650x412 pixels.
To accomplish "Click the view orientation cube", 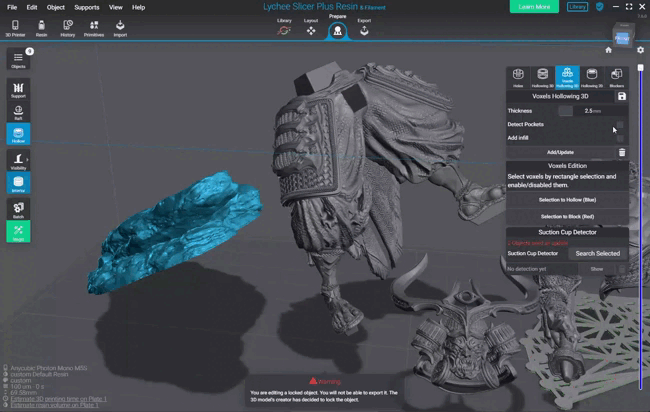I will coord(622,37).
